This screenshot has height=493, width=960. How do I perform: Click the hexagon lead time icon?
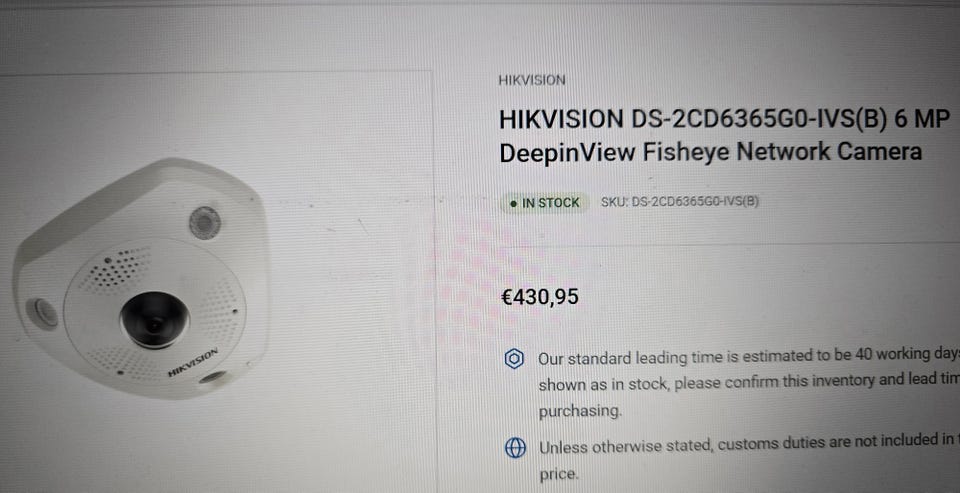pos(514,358)
